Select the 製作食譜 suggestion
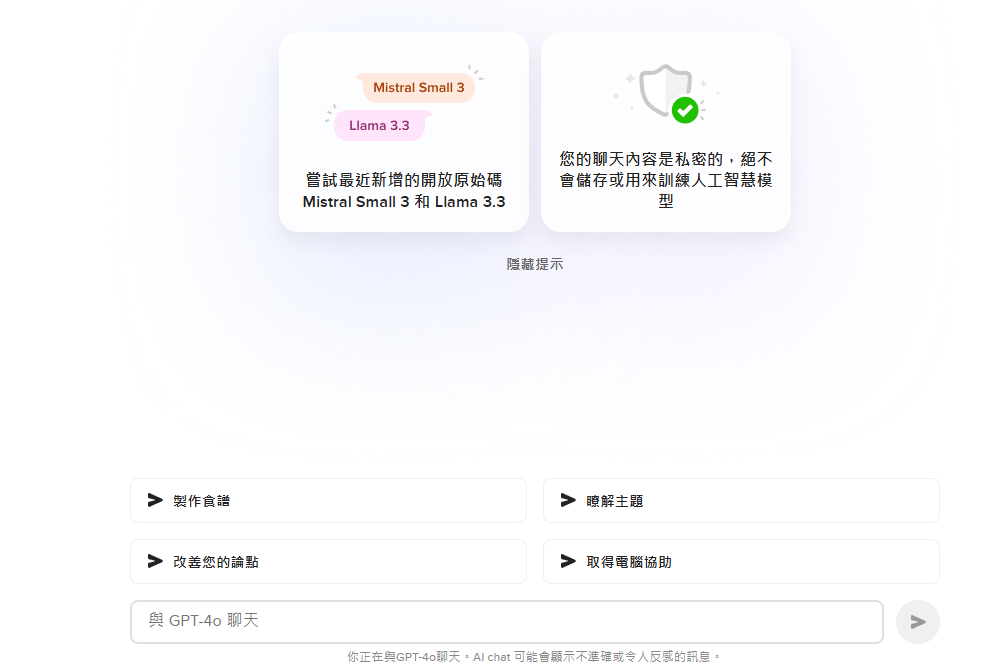 (x=328, y=500)
